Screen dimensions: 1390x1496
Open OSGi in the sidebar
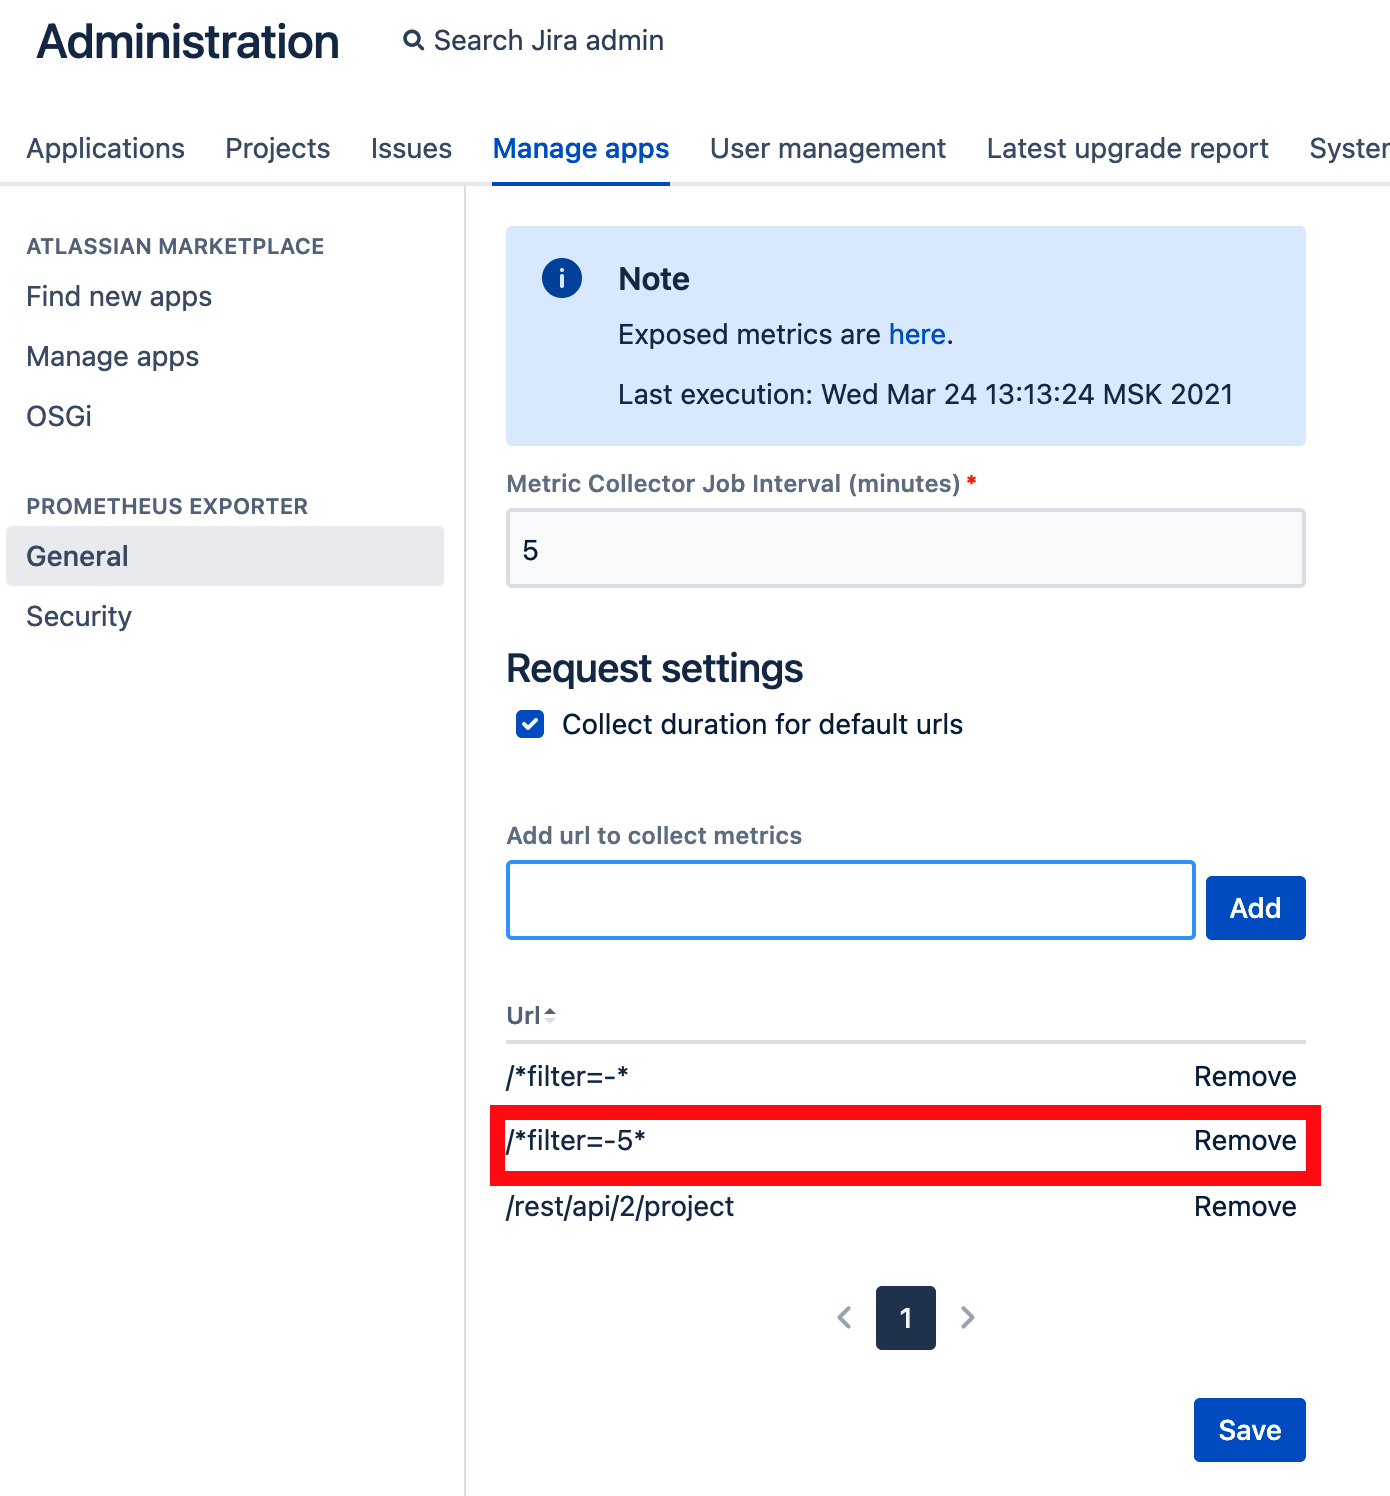[59, 416]
